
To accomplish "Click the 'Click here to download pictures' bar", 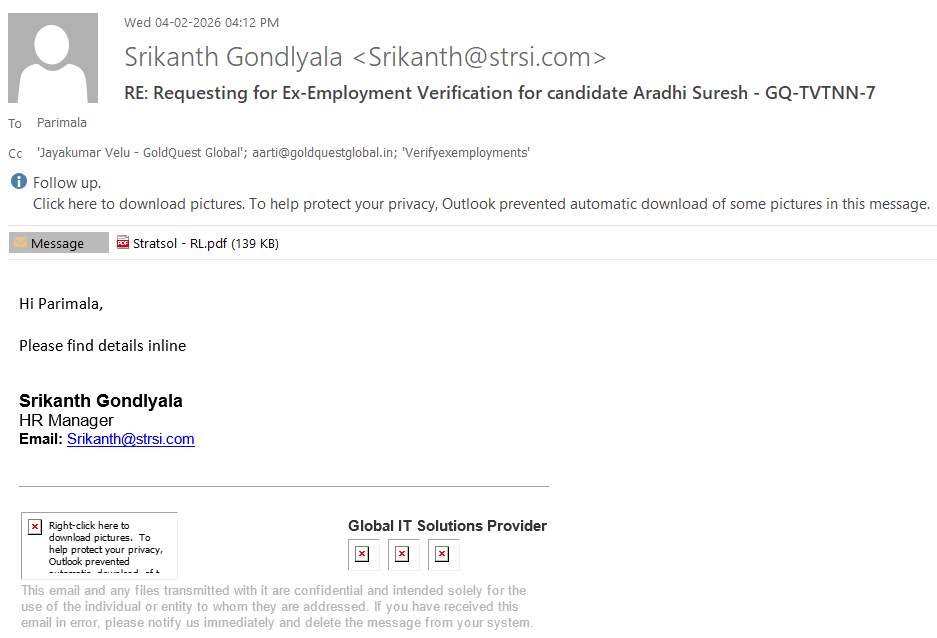I will click(480, 204).
